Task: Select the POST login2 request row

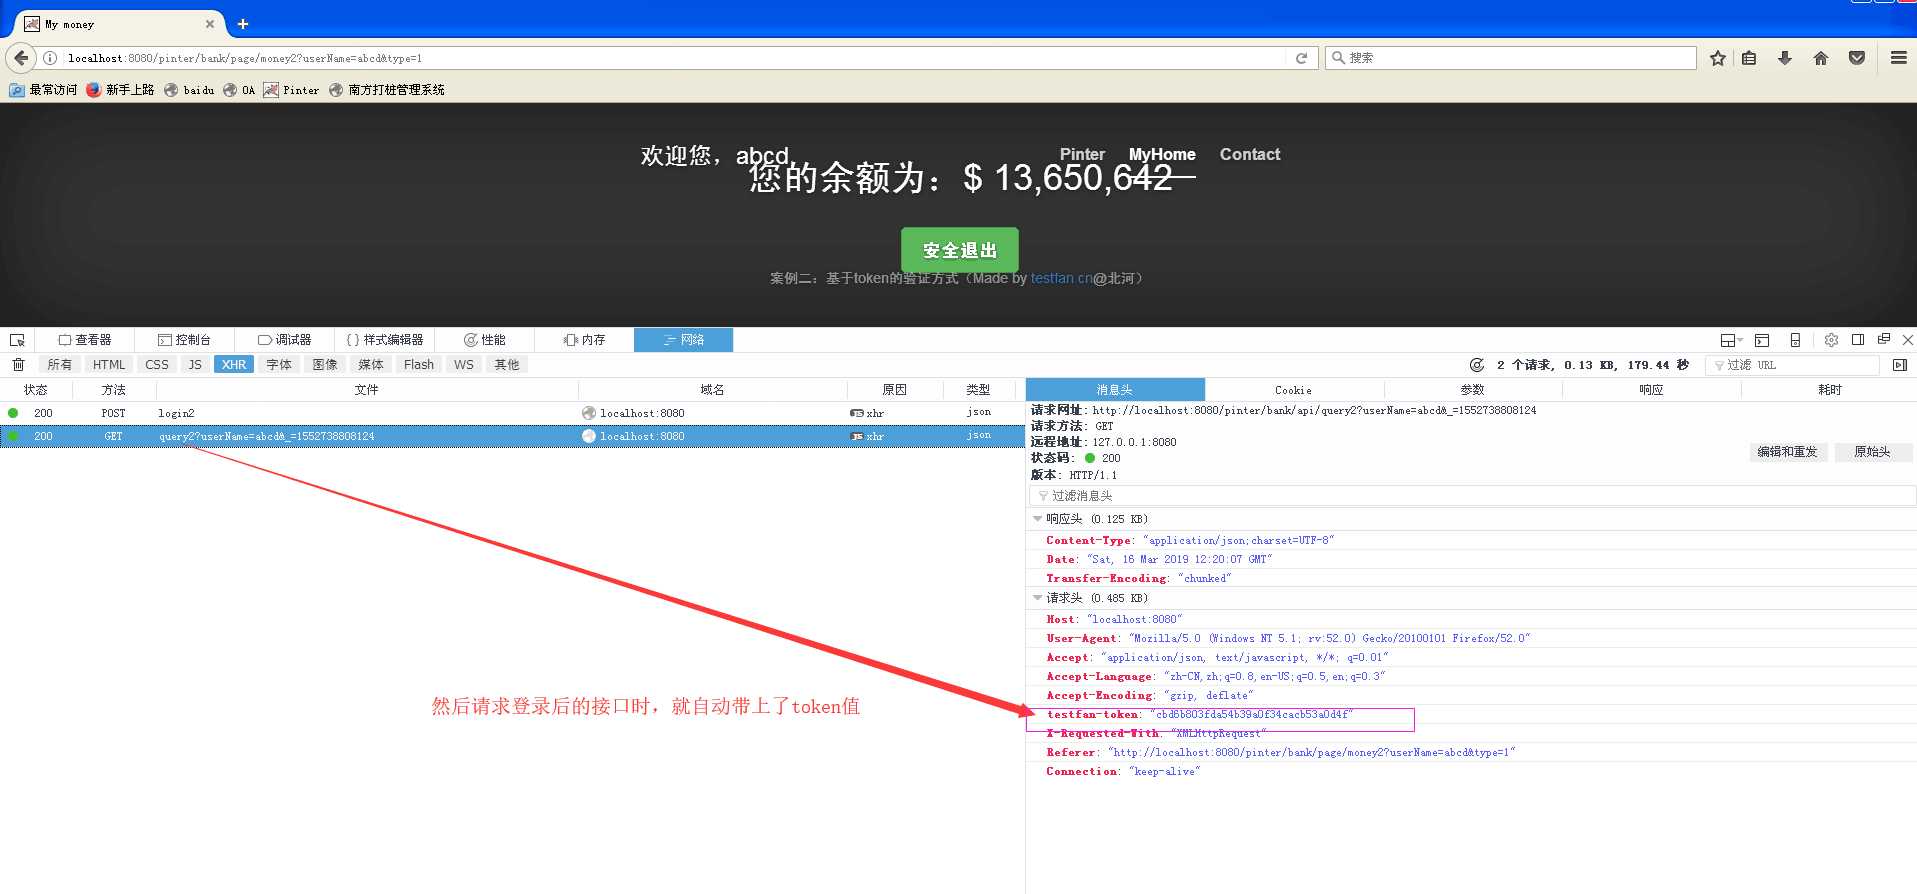Action: 512,413
